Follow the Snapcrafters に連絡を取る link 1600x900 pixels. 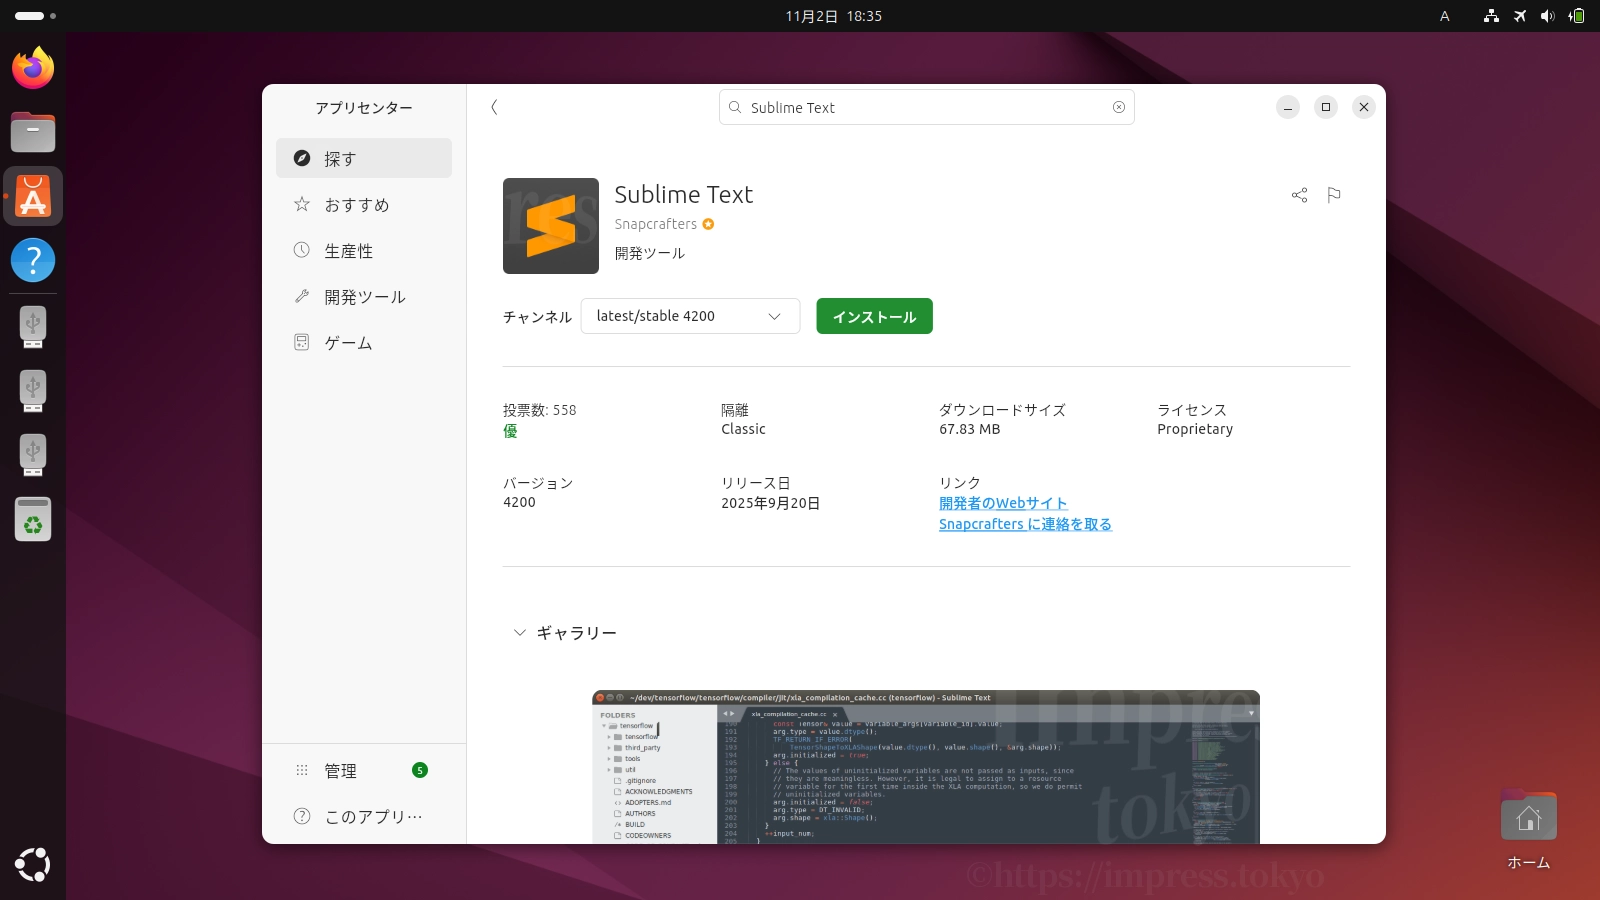pyautogui.click(x=1025, y=524)
